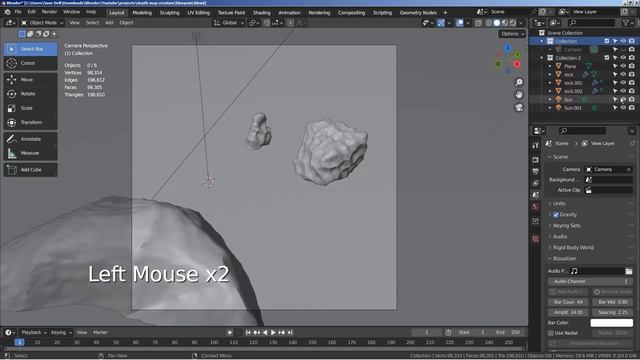The image size is (640, 360).
Task: Click the Audio Channel field
Action: click(590, 282)
